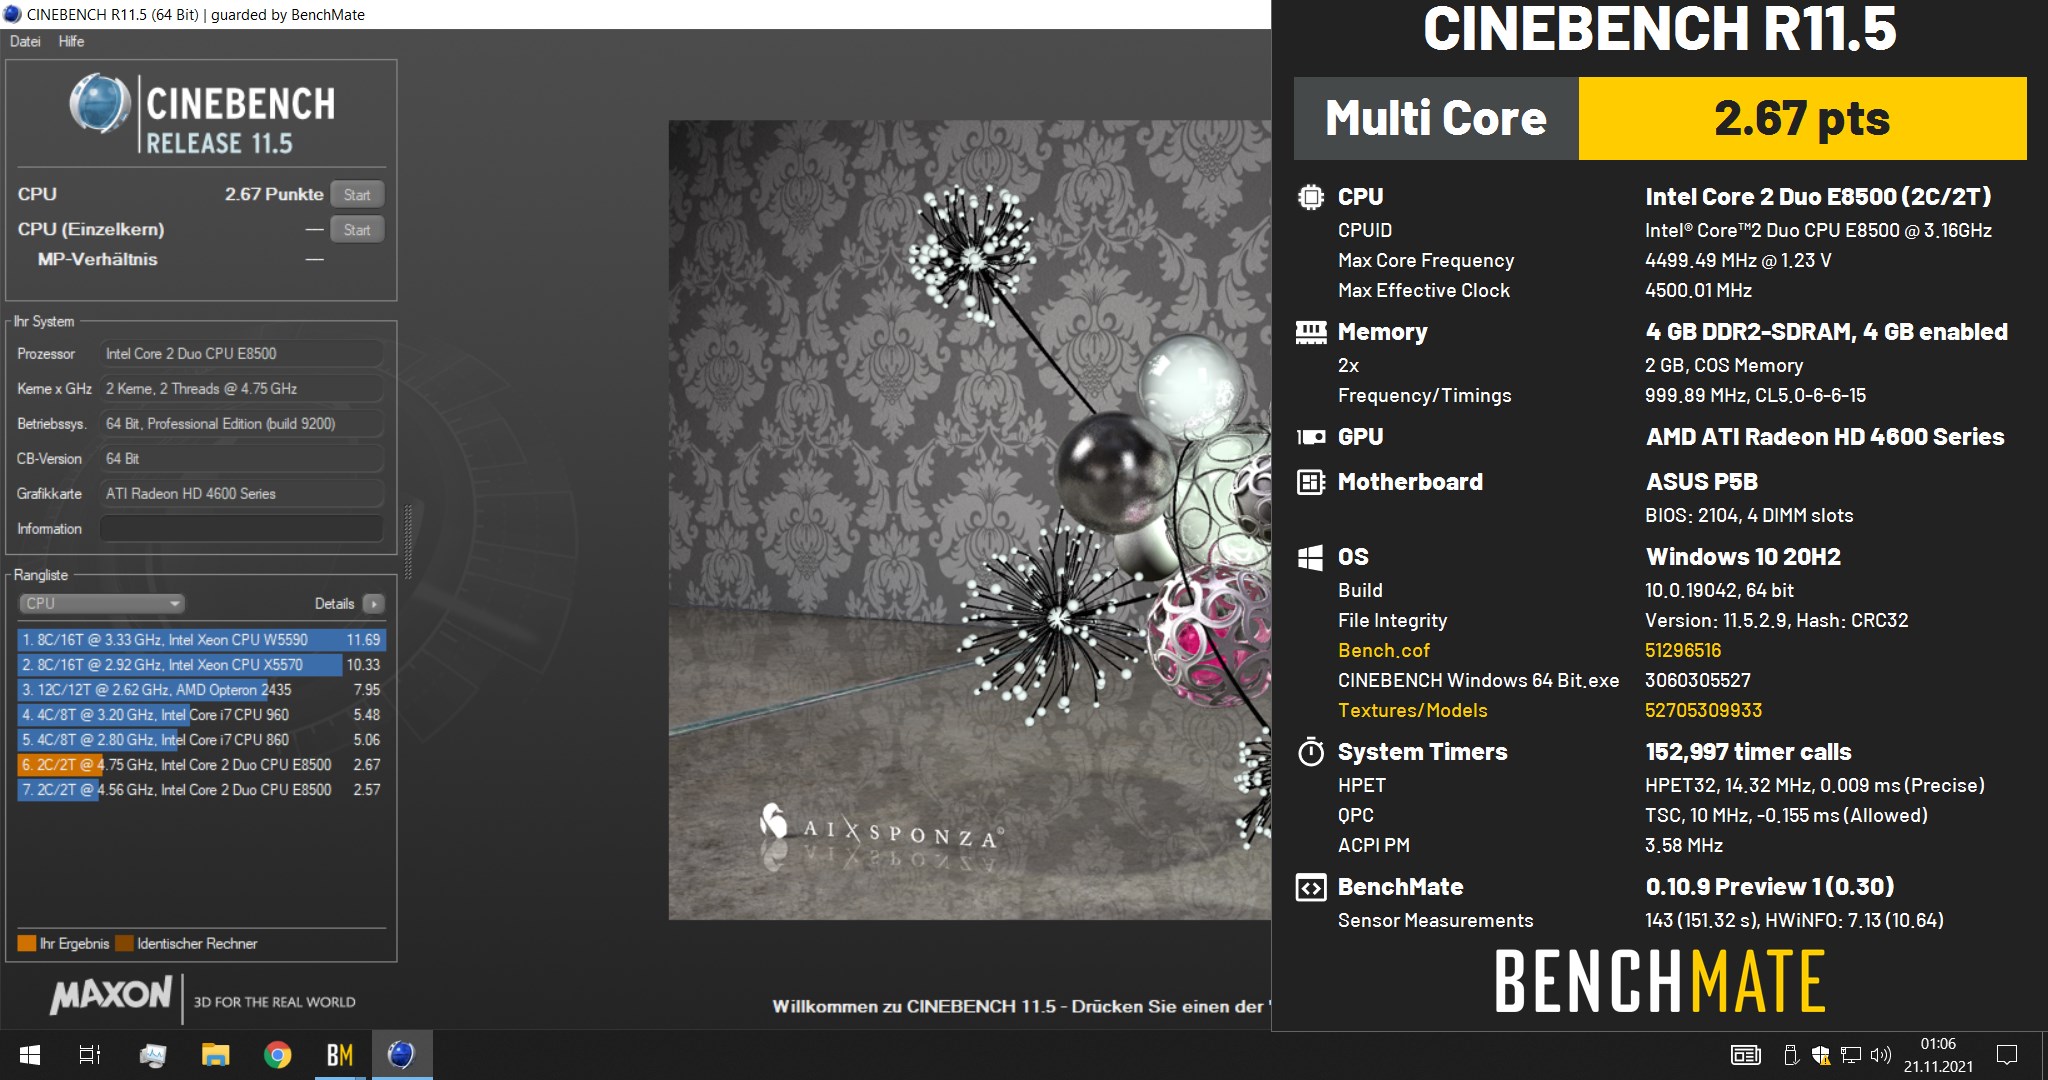Click the System Timers stopwatch icon
2048x1080 pixels.
point(1311,751)
